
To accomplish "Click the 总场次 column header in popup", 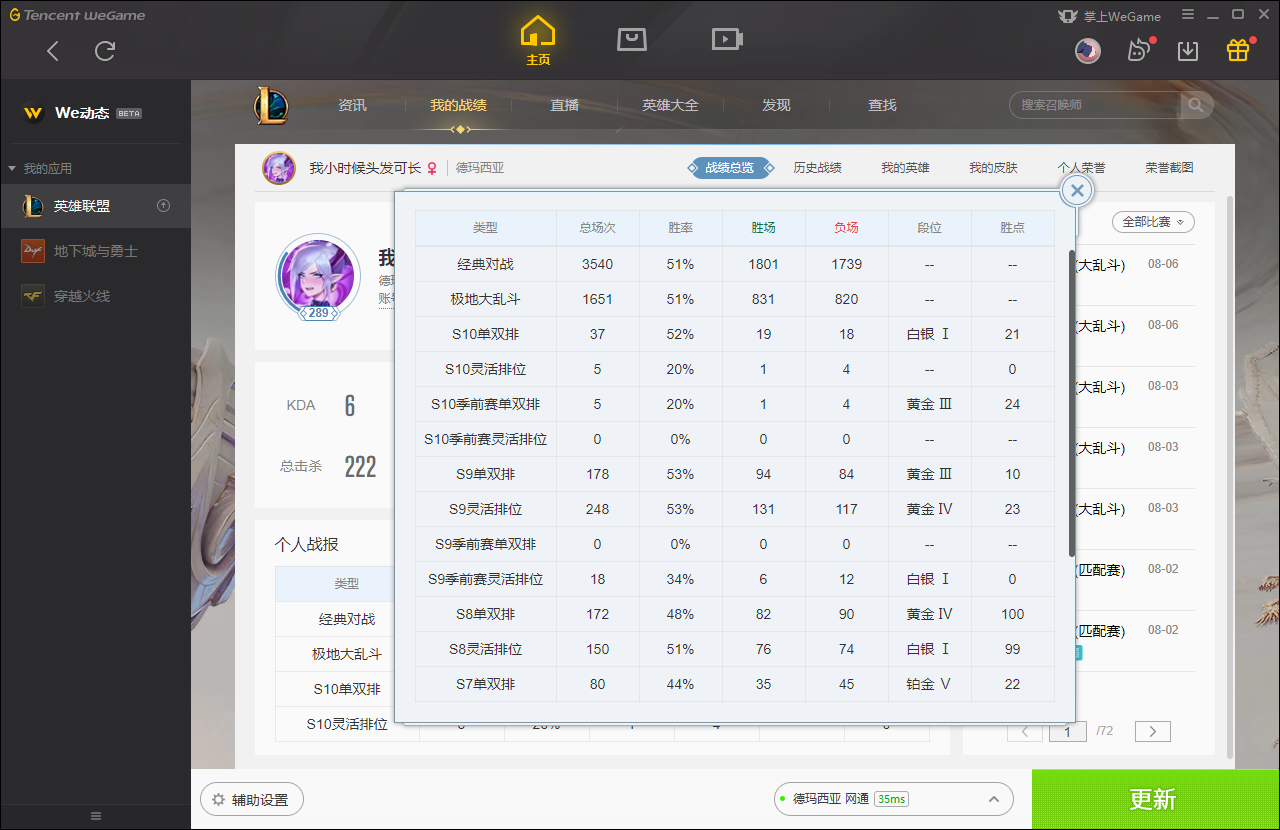I will (x=598, y=228).
